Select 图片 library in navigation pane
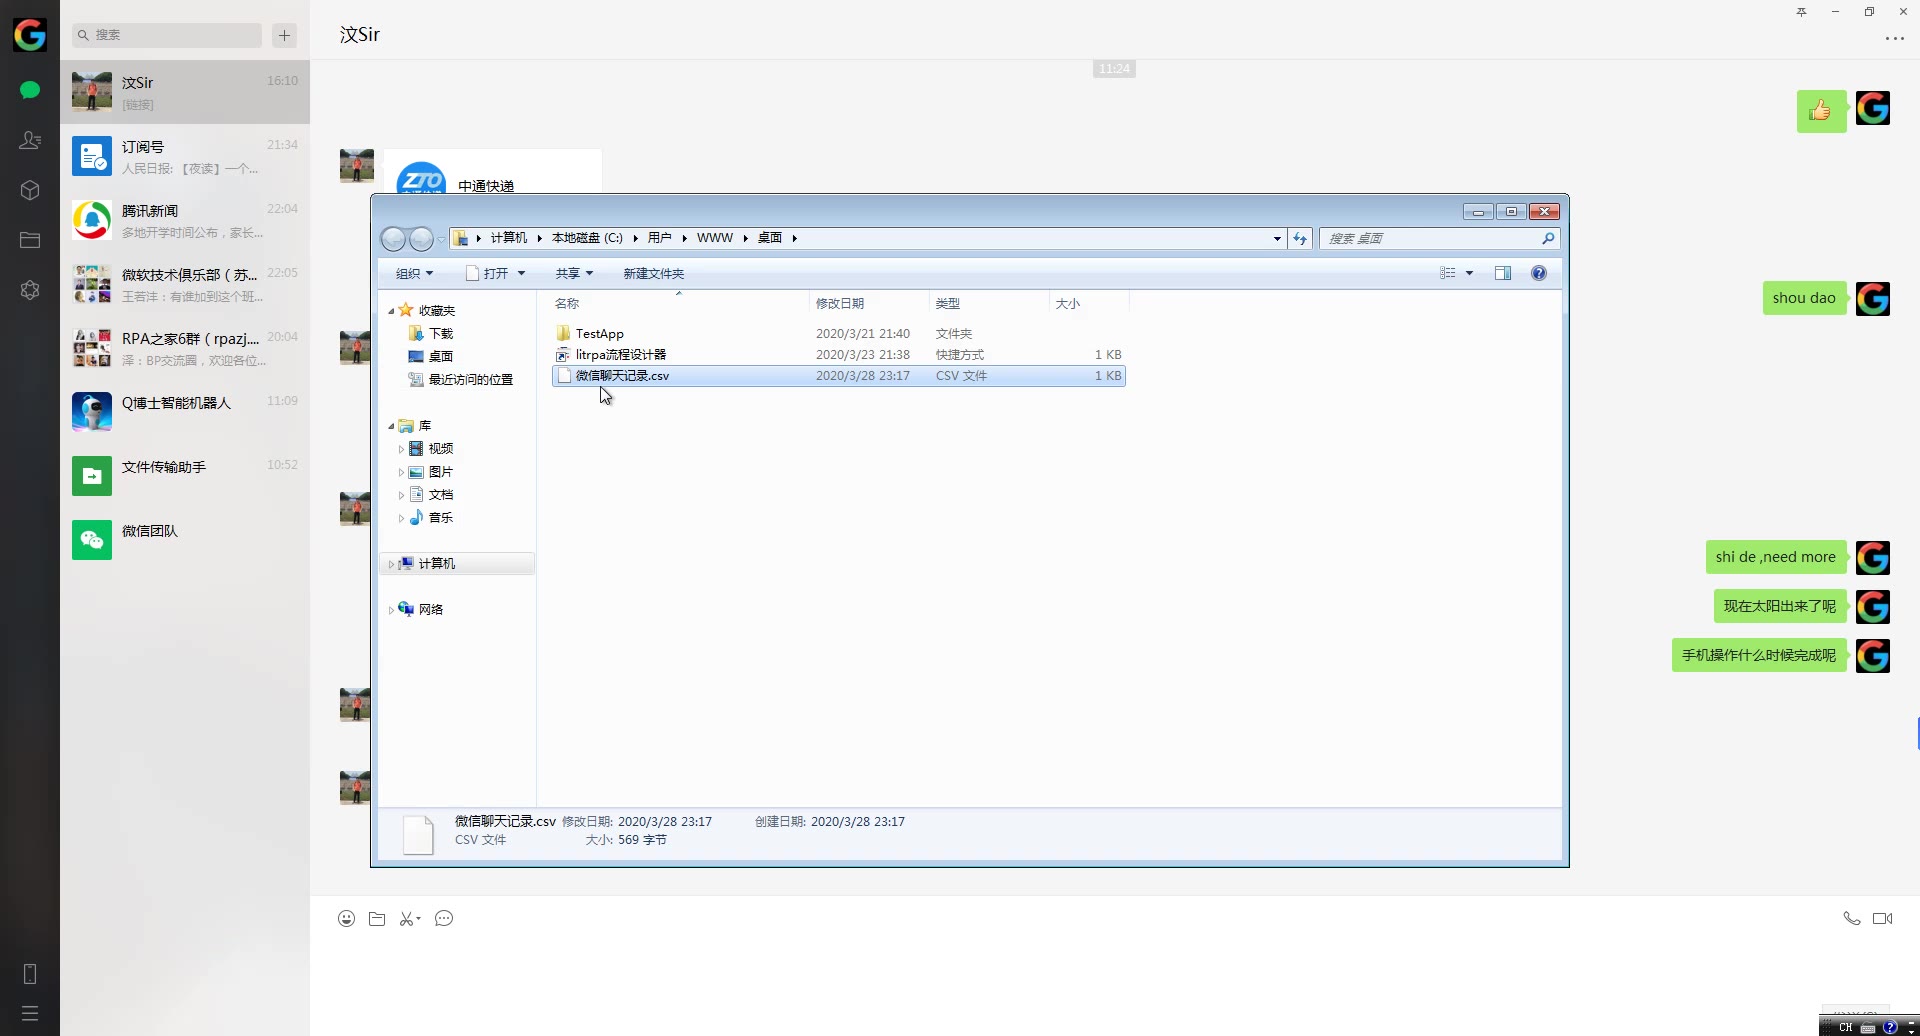Image resolution: width=1920 pixels, height=1036 pixels. (x=431, y=472)
